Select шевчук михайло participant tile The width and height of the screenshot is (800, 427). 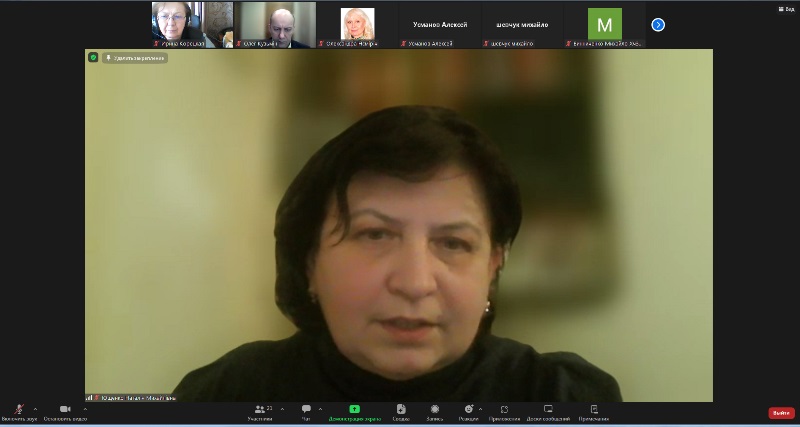523,25
